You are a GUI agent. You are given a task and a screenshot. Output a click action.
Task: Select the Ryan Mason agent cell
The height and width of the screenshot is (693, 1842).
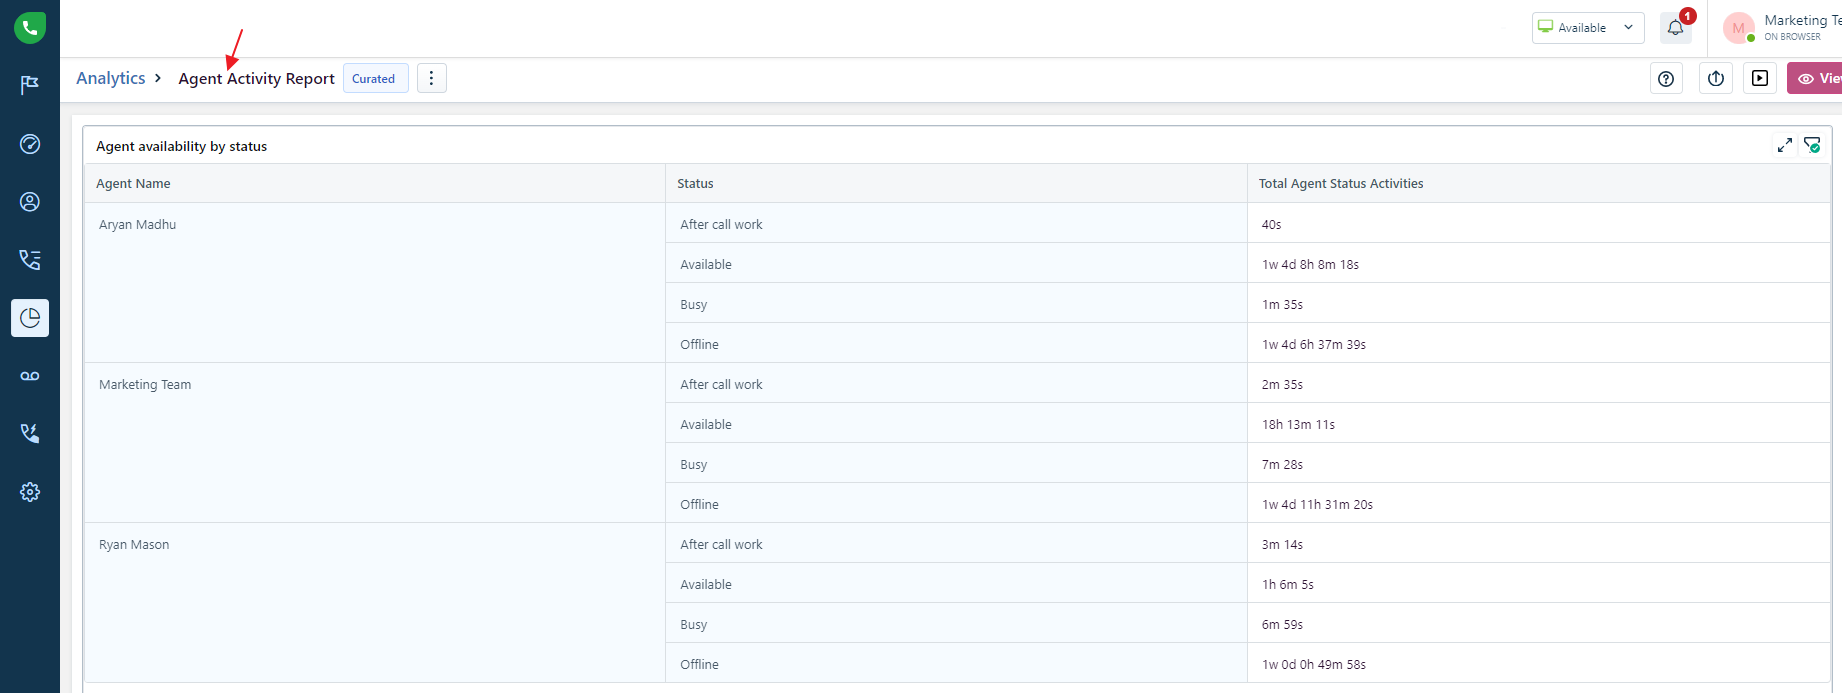375,603
